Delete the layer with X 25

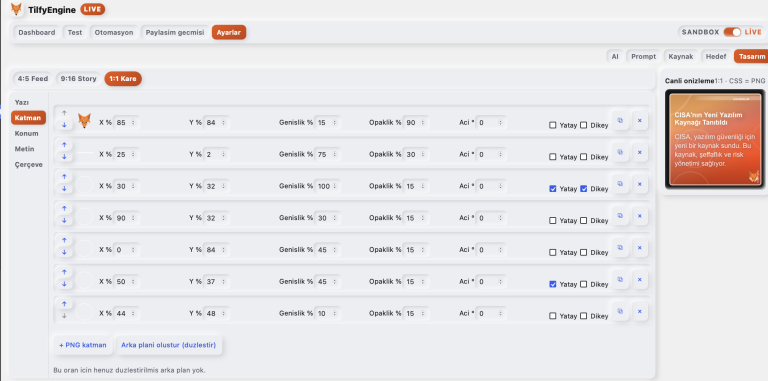[640, 152]
